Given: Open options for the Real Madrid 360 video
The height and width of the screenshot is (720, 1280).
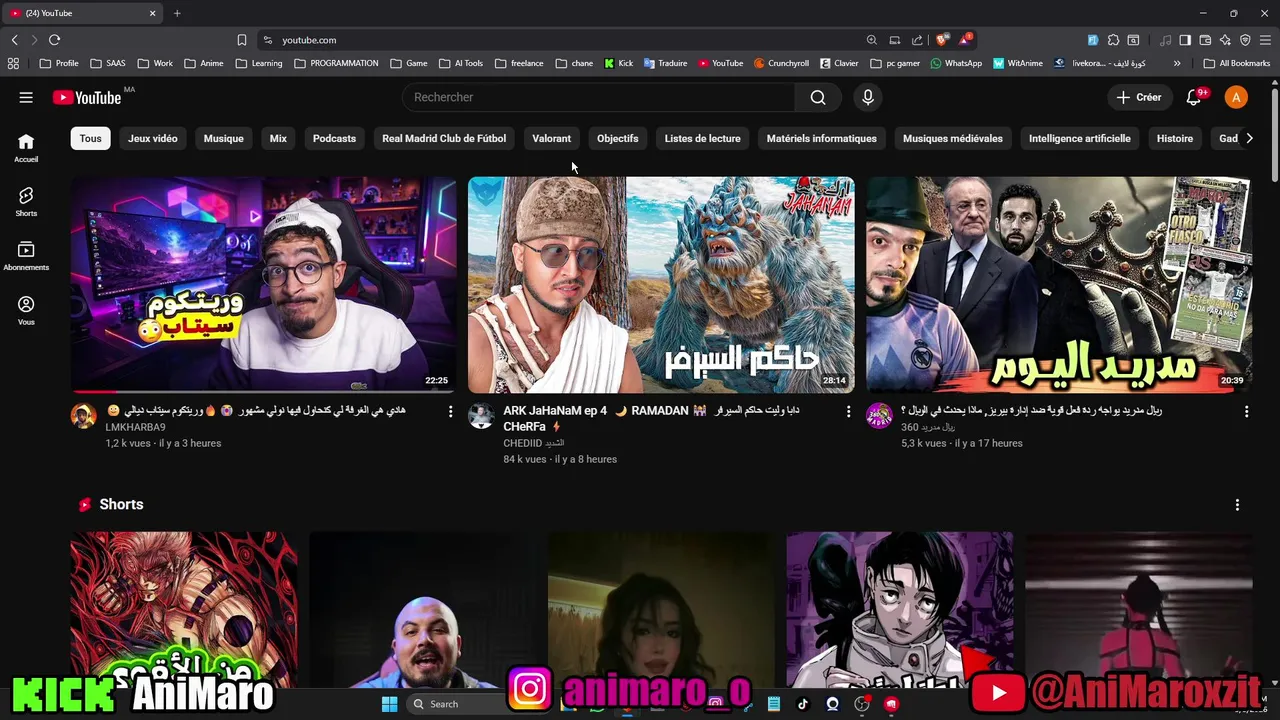Looking at the screenshot, I should pyautogui.click(x=1246, y=411).
